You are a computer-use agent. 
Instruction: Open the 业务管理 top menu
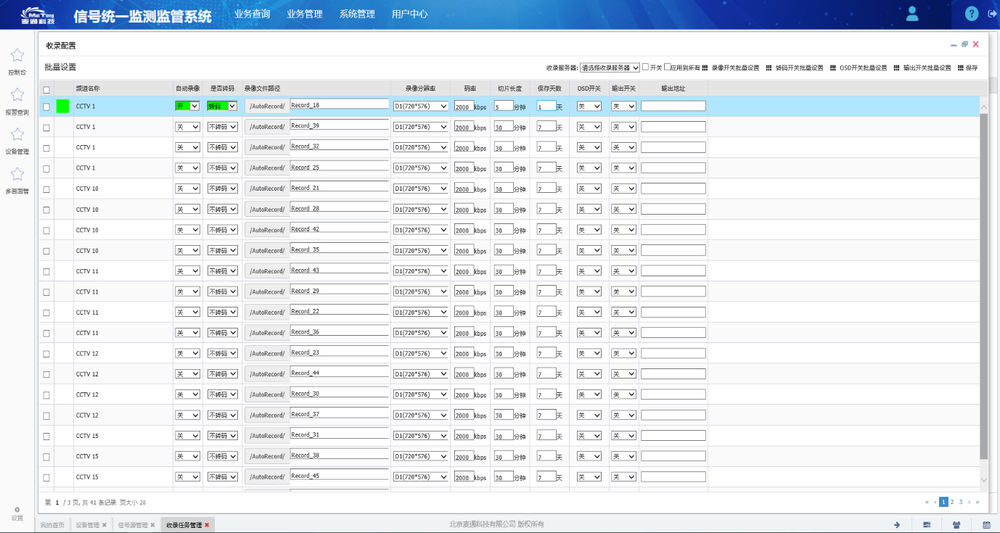304,15
